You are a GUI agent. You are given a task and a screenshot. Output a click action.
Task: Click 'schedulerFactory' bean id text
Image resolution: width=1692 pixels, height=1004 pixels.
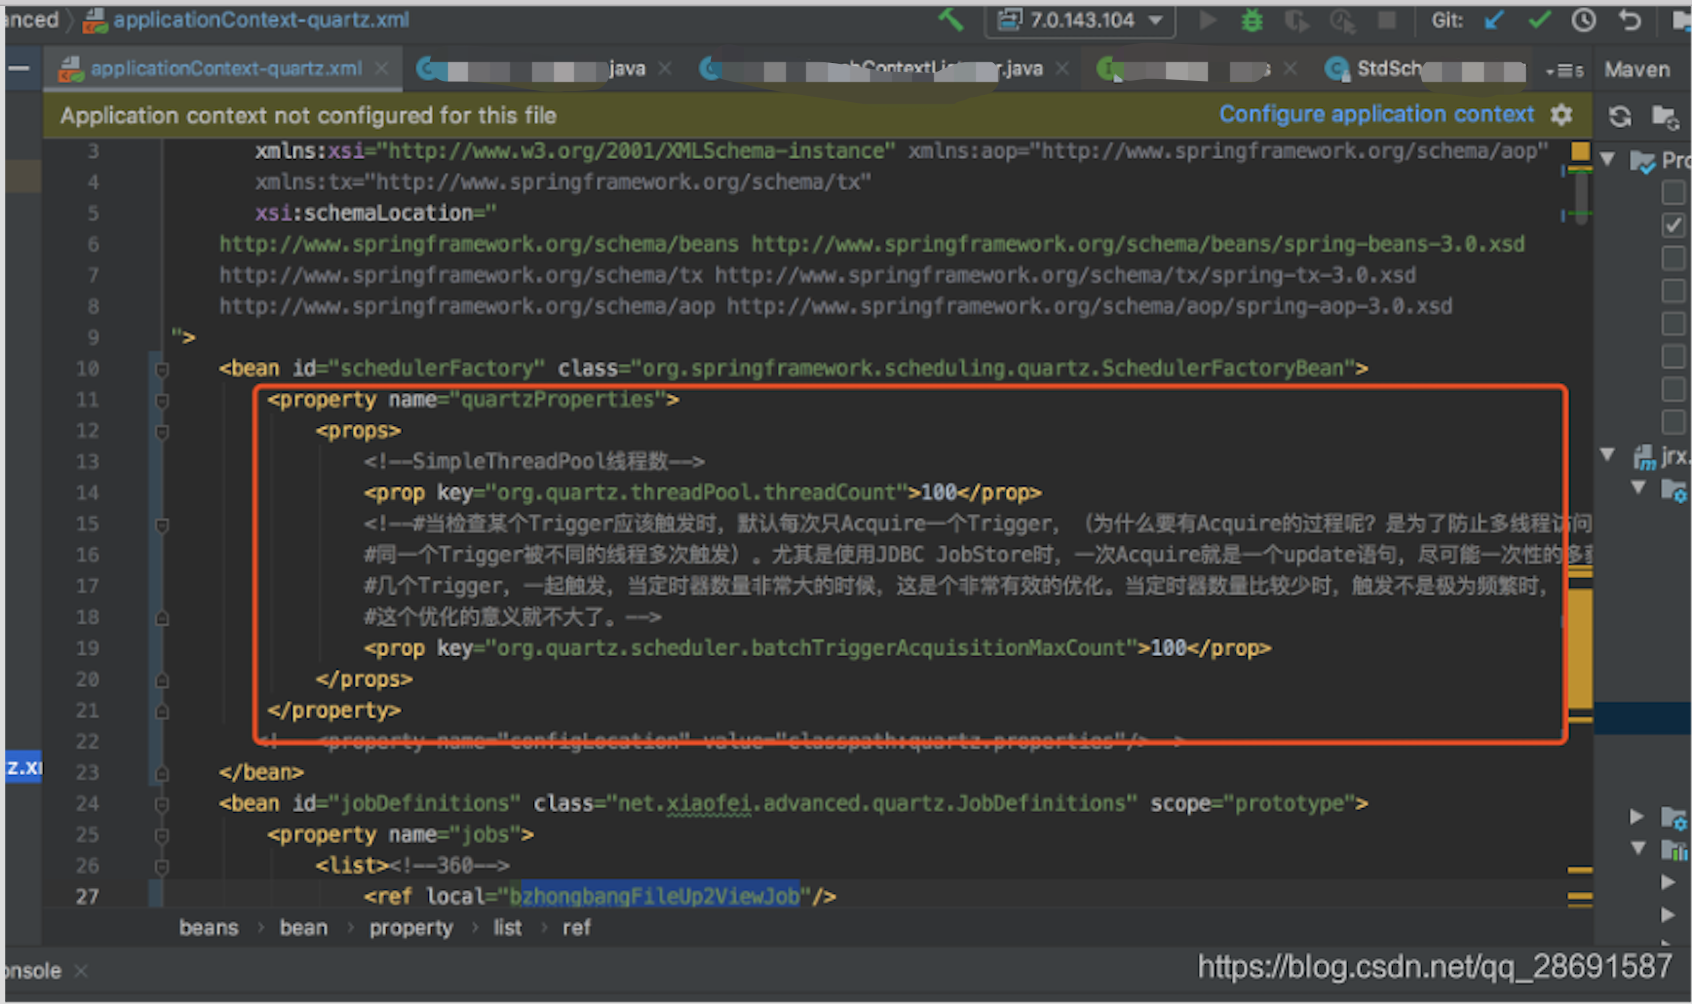[437, 368]
